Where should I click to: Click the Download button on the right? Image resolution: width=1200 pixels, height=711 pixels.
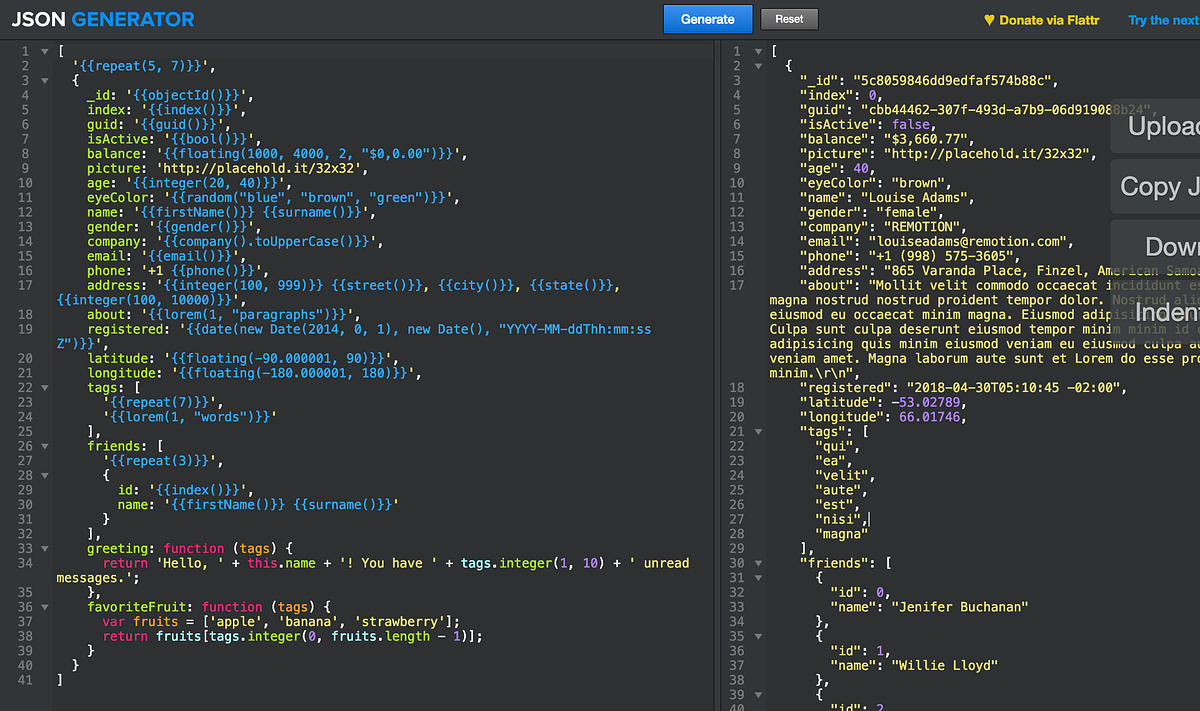[1156, 247]
